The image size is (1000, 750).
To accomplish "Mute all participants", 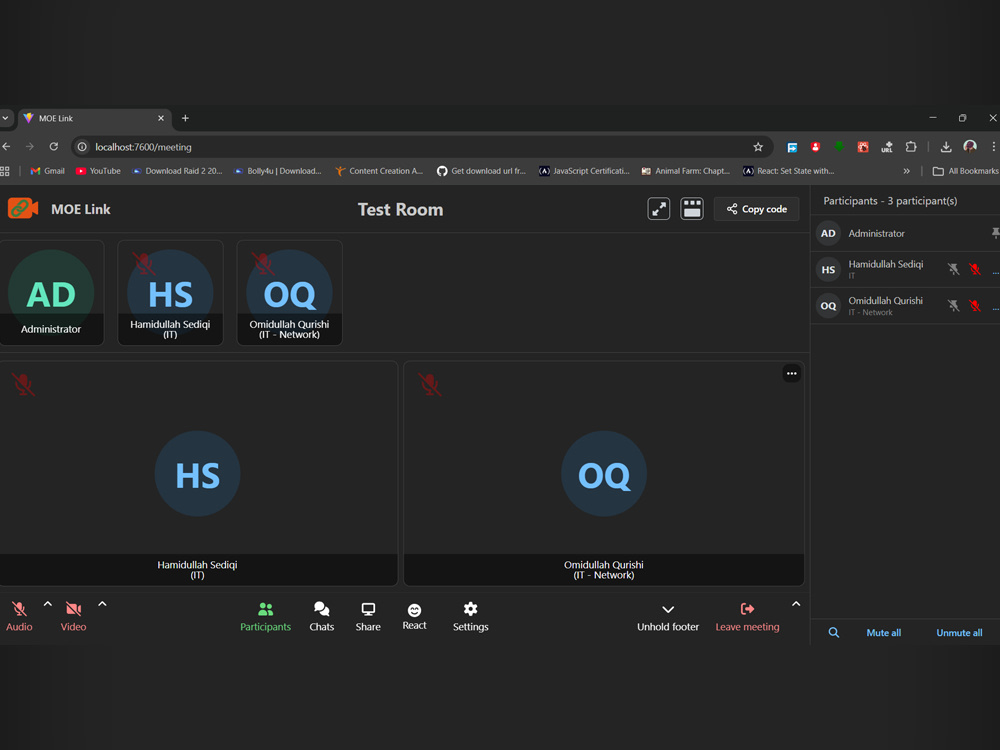I will 883,633.
